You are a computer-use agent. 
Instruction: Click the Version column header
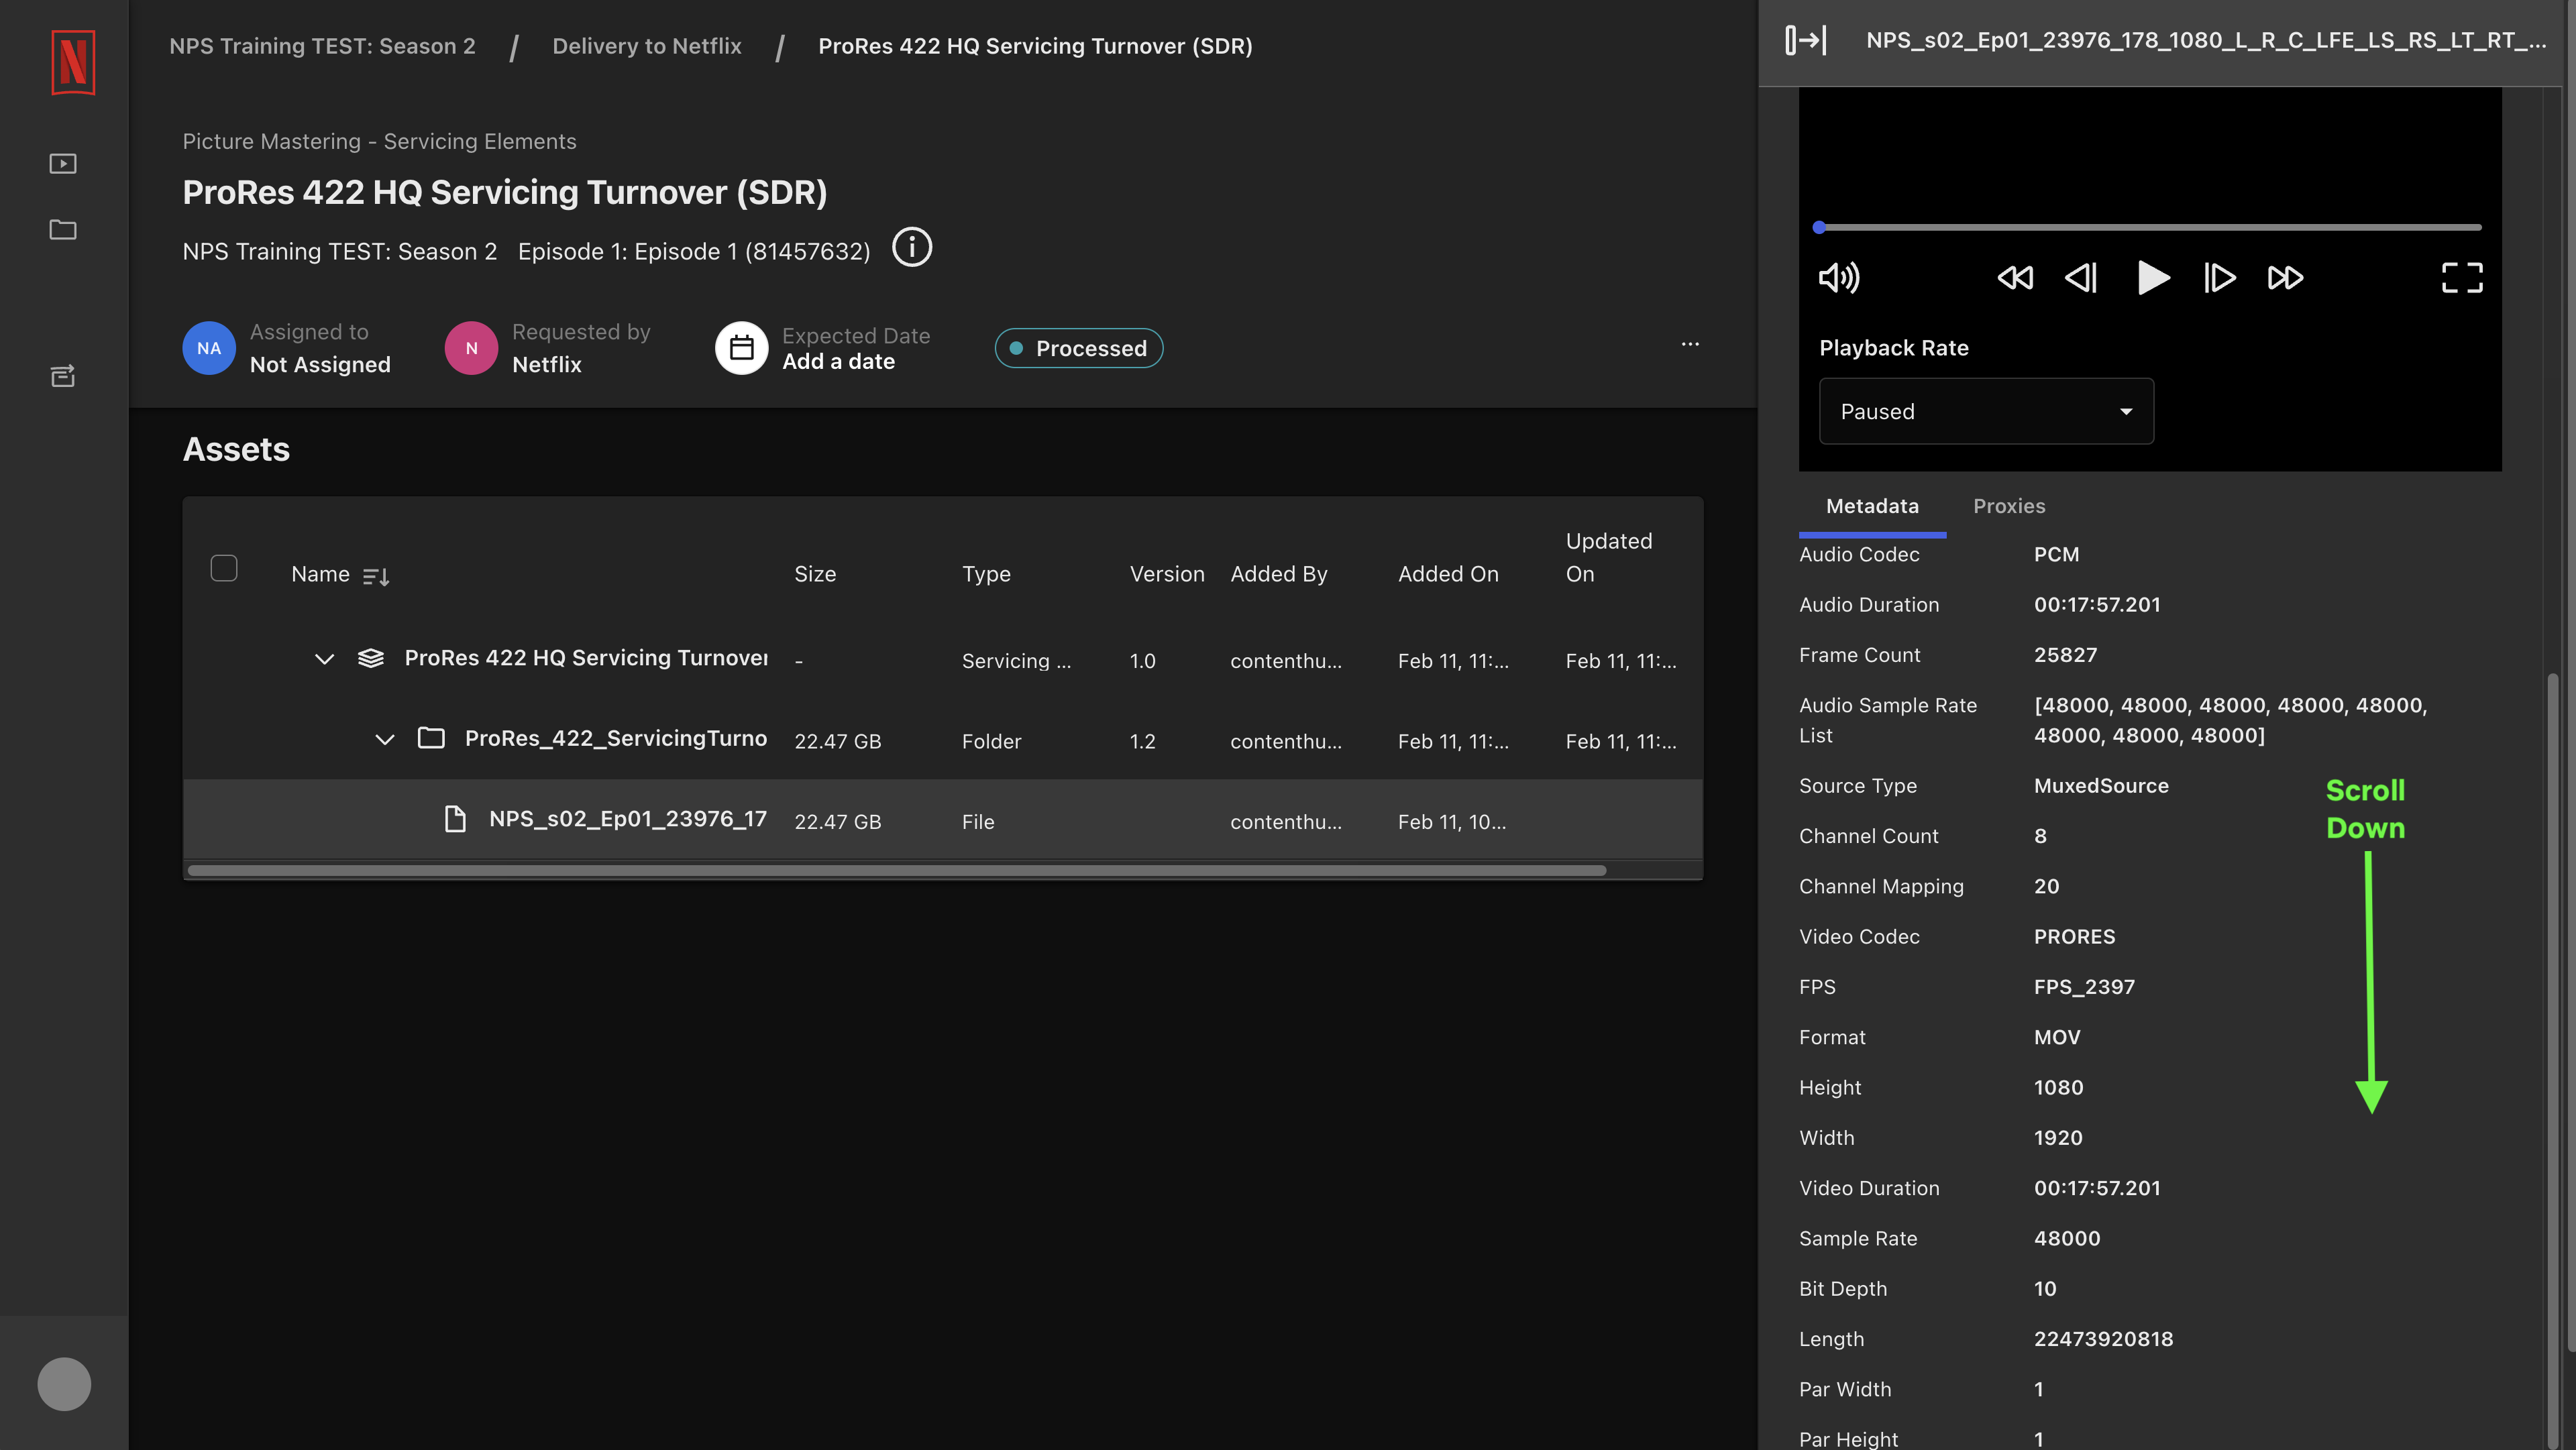click(1167, 574)
